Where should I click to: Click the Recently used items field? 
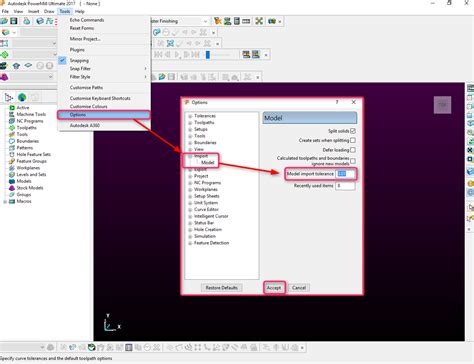pyautogui.click(x=345, y=186)
